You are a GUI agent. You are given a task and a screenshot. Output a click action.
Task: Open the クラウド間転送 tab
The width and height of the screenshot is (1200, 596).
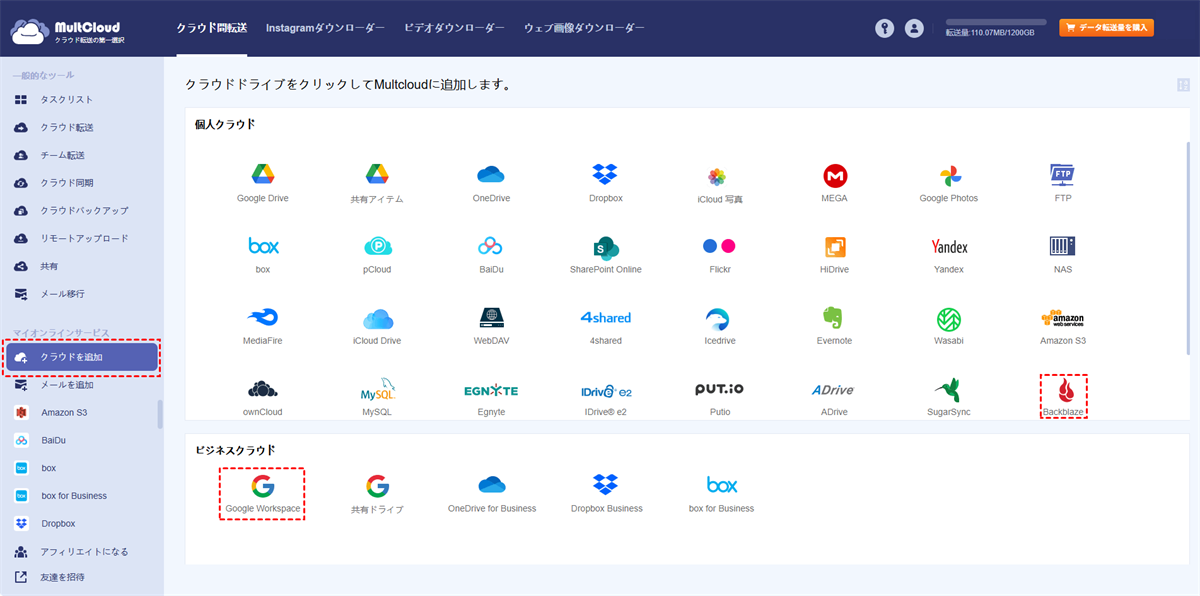(x=212, y=28)
